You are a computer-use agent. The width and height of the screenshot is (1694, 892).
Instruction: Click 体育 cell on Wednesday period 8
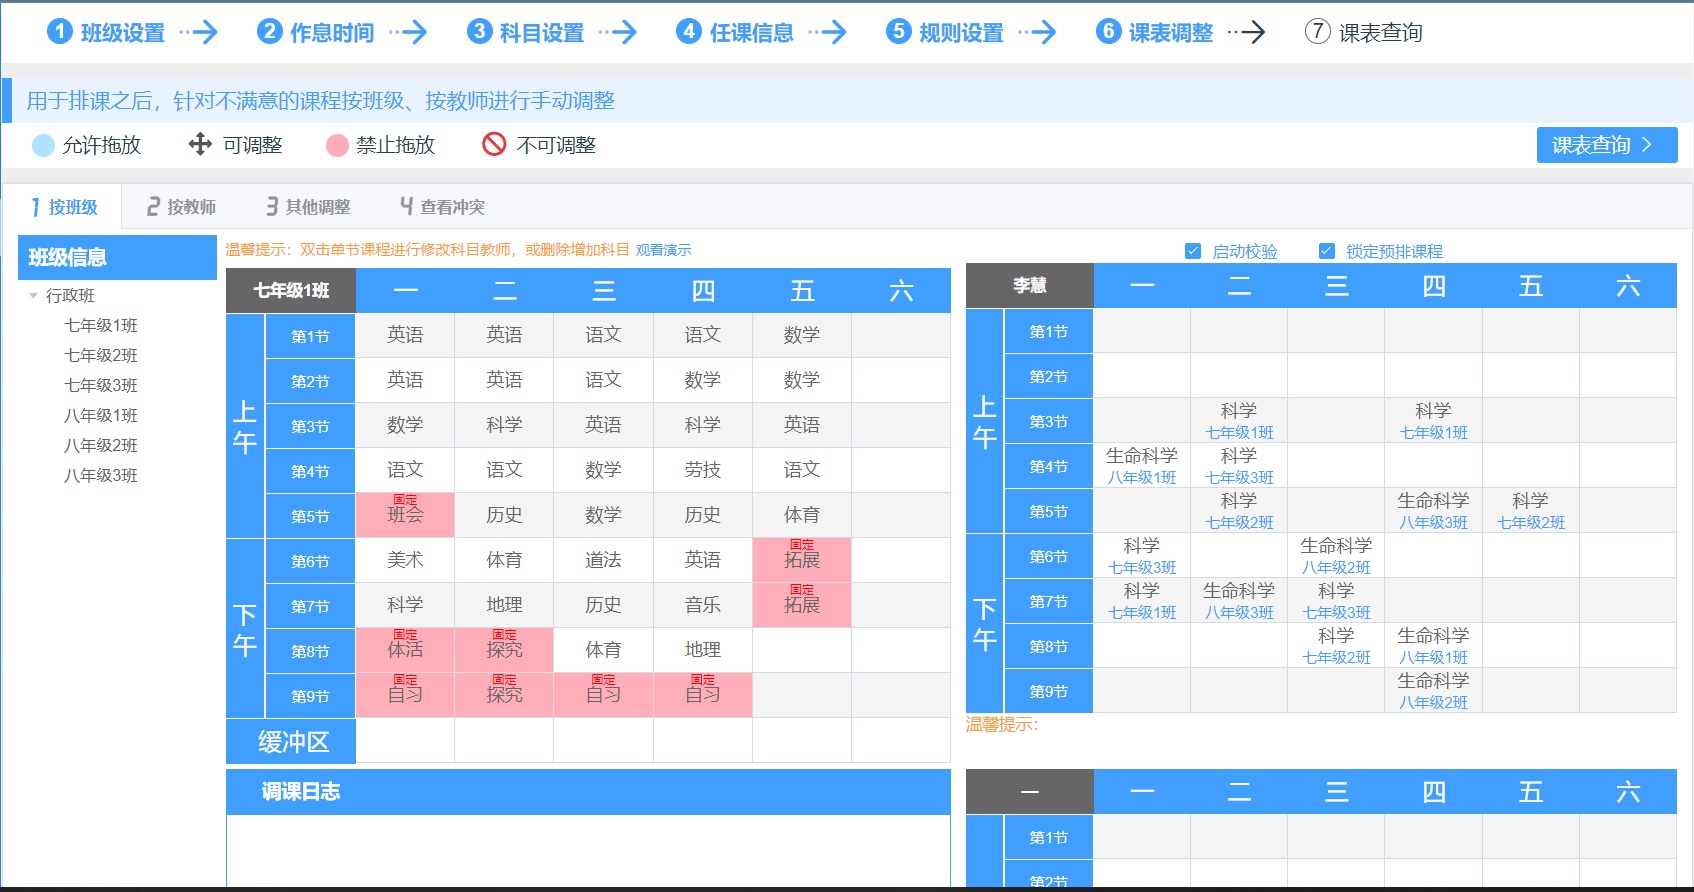(603, 650)
